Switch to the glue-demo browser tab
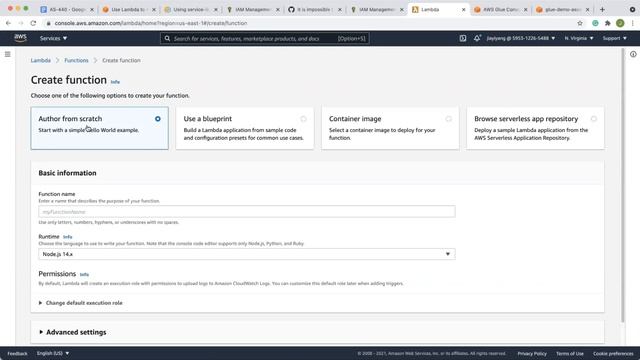 pyautogui.click(x=562, y=9)
